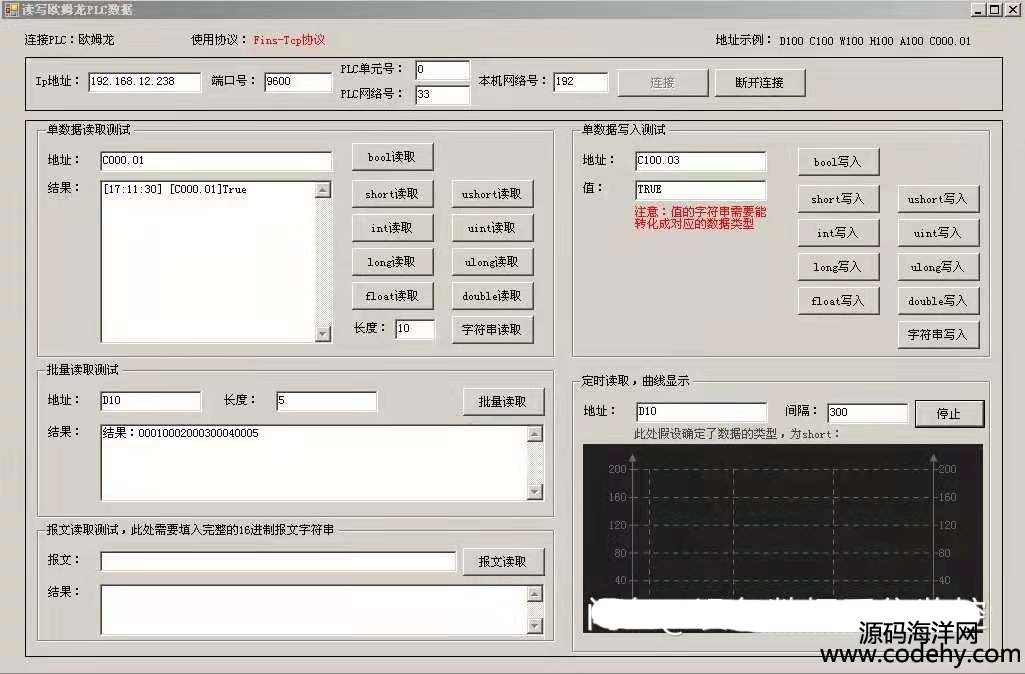The height and width of the screenshot is (674, 1025).
Task: Click the ulong写入 button
Action: coord(937,267)
